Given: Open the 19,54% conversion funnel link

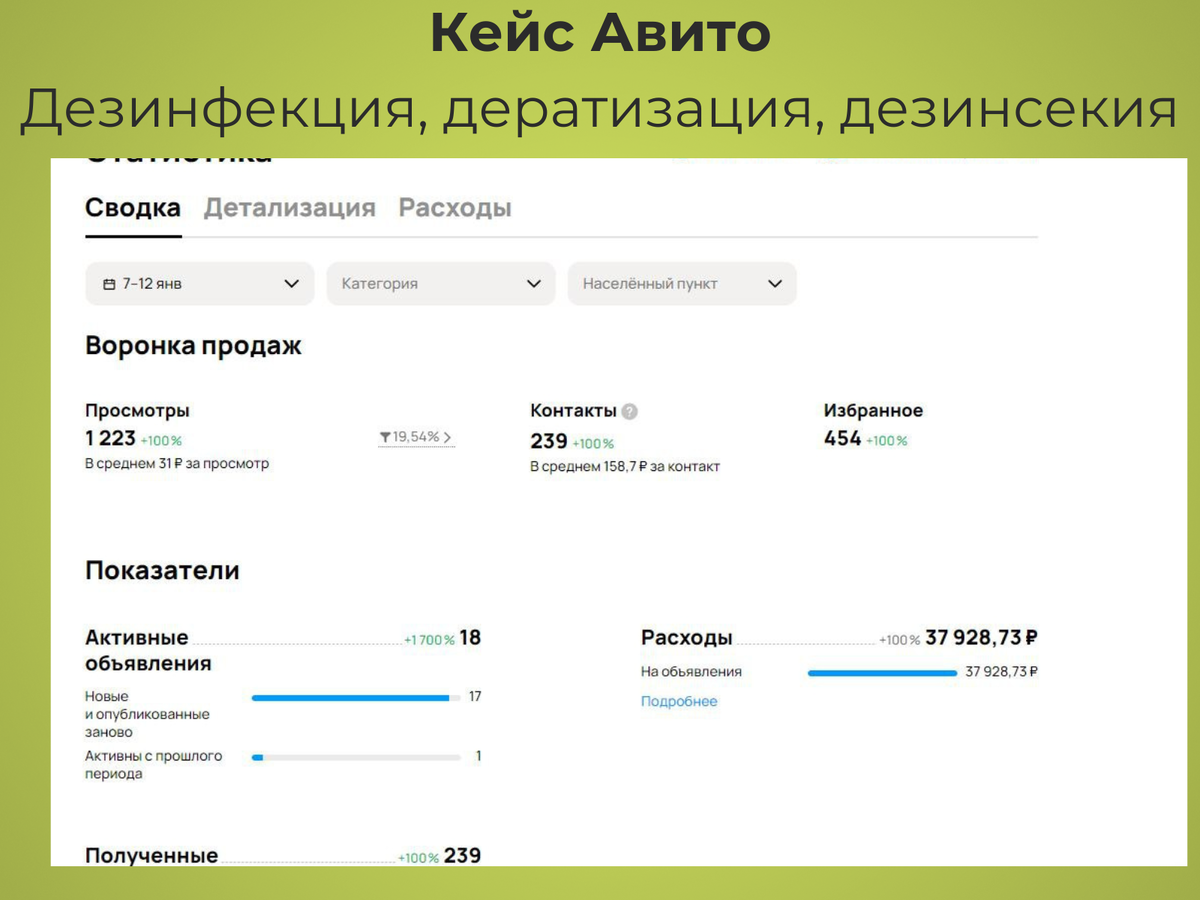Looking at the screenshot, I should click(x=416, y=437).
